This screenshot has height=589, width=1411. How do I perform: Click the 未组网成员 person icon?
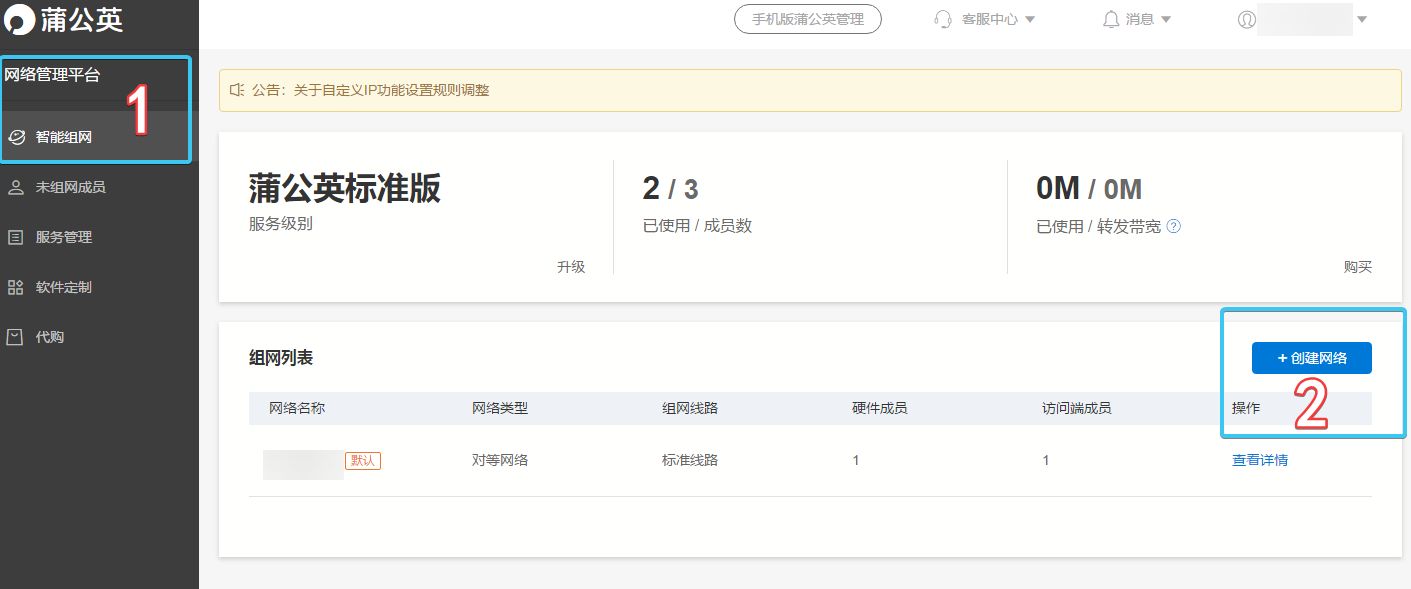point(16,187)
